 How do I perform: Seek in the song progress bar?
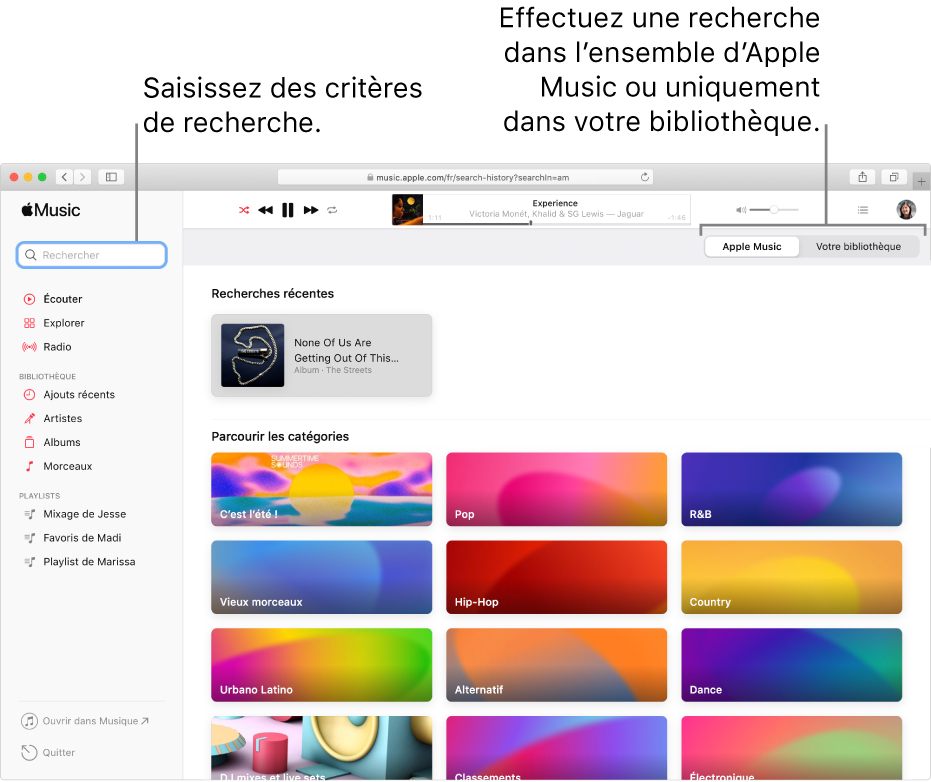pos(556,223)
